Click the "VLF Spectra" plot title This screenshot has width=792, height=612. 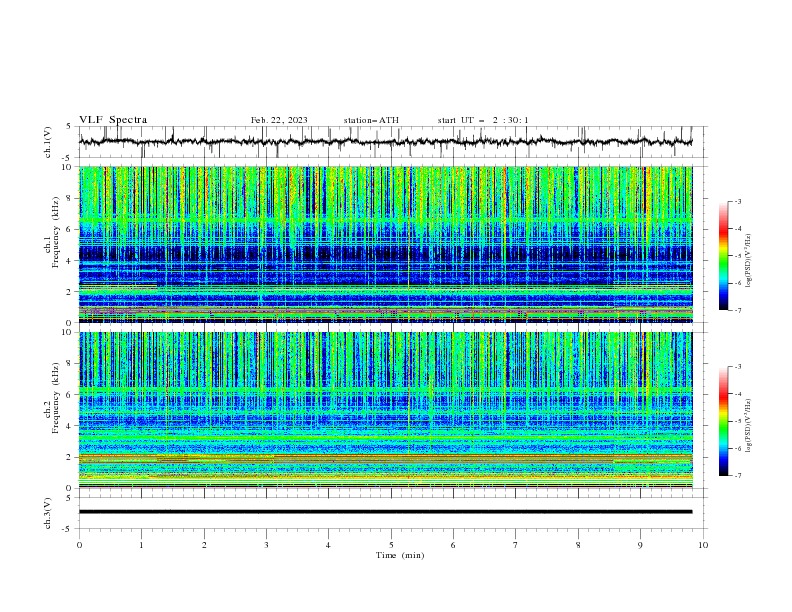click(x=113, y=120)
